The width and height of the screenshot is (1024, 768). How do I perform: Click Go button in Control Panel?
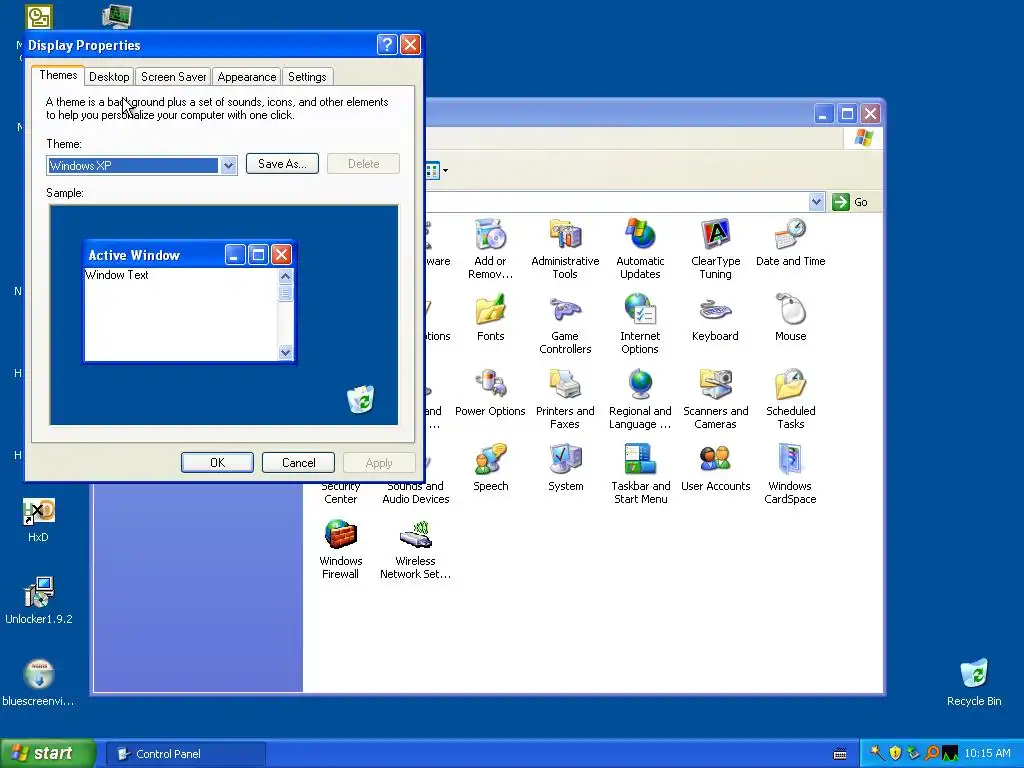pyautogui.click(x=851, y=202)
